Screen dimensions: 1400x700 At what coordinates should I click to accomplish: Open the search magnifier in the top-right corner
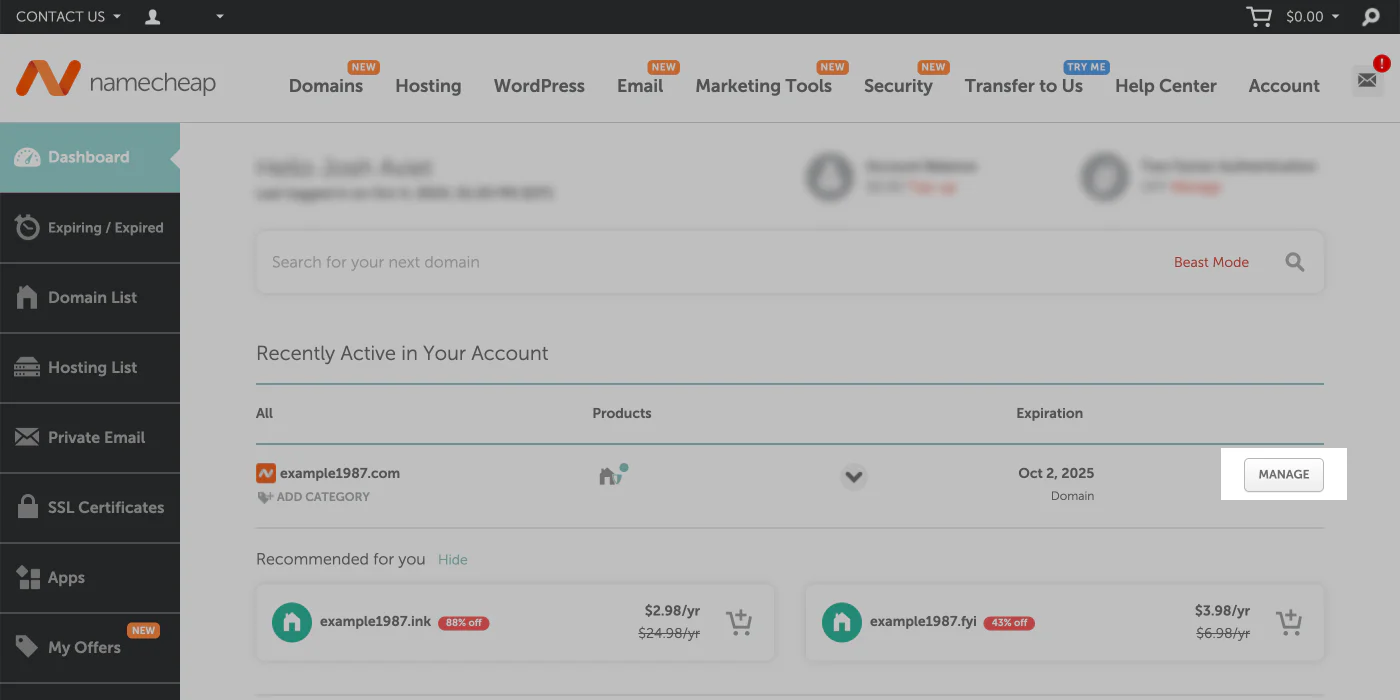click(1370, 16)
